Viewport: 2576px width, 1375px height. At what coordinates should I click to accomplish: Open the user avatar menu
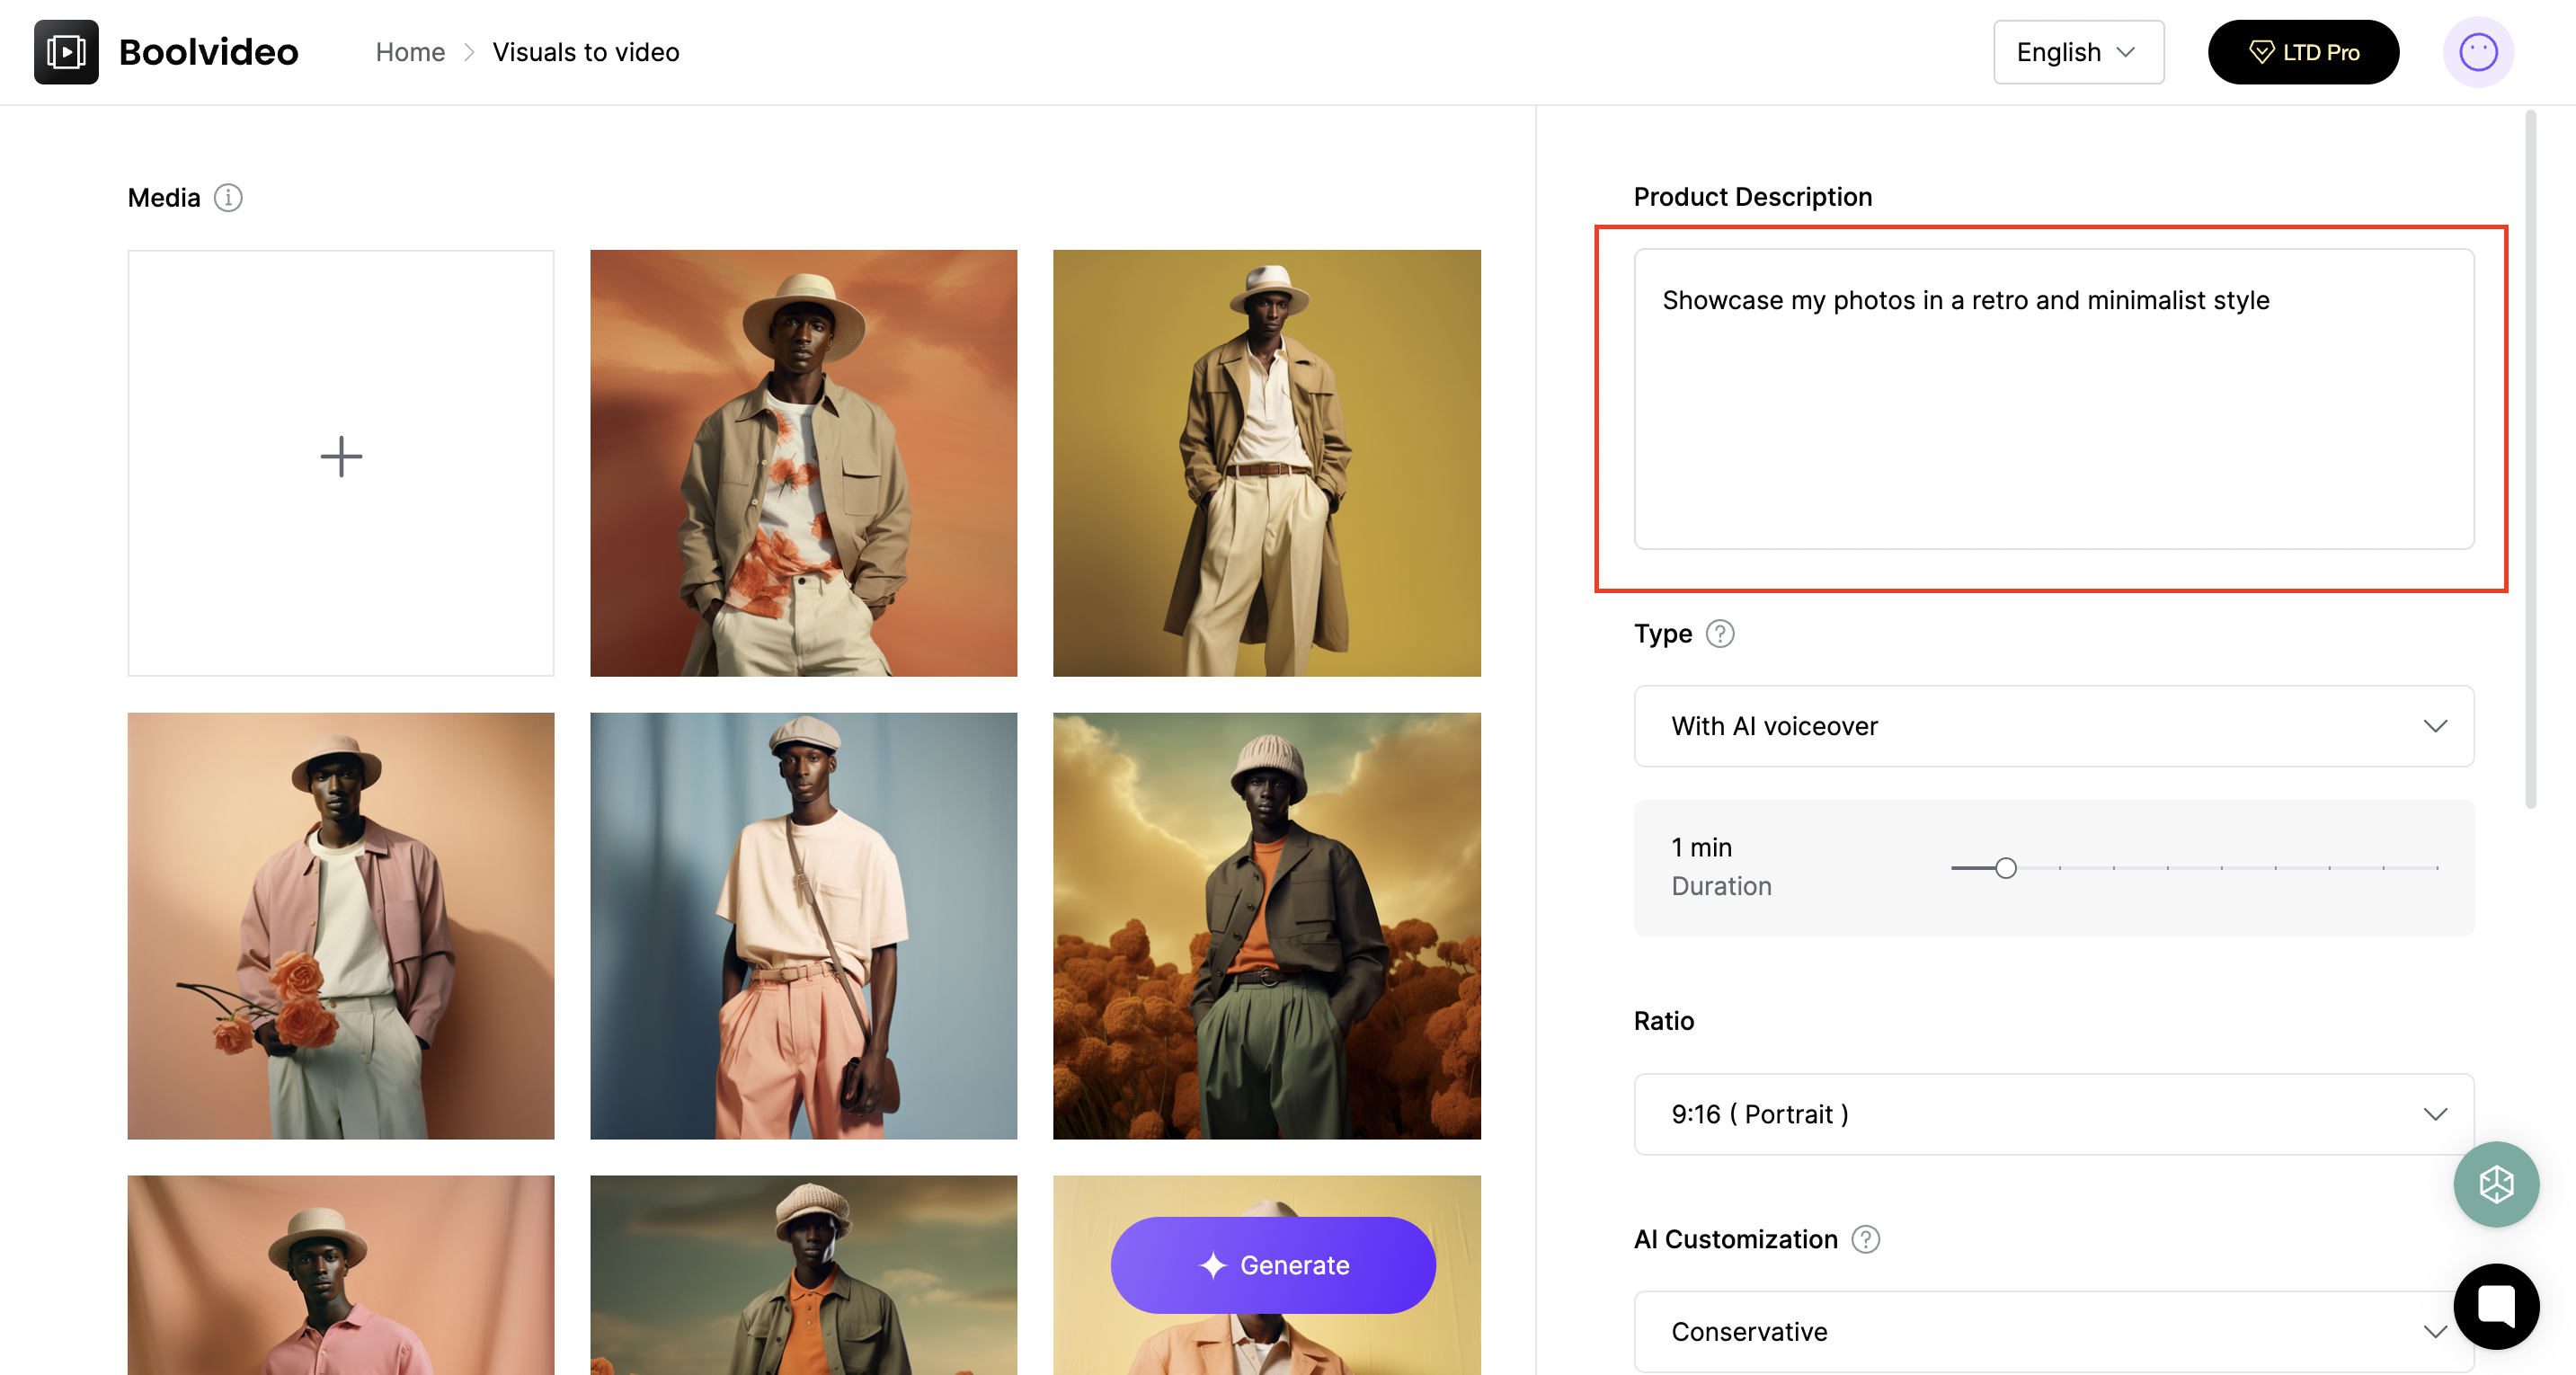[2478, 52]
